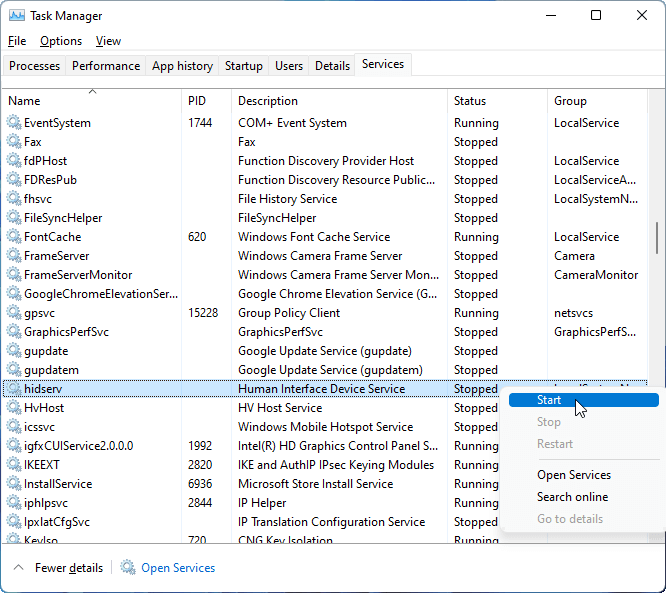
Task: Select 'Human Interface Device Service' description
Action: coord(322,389)
